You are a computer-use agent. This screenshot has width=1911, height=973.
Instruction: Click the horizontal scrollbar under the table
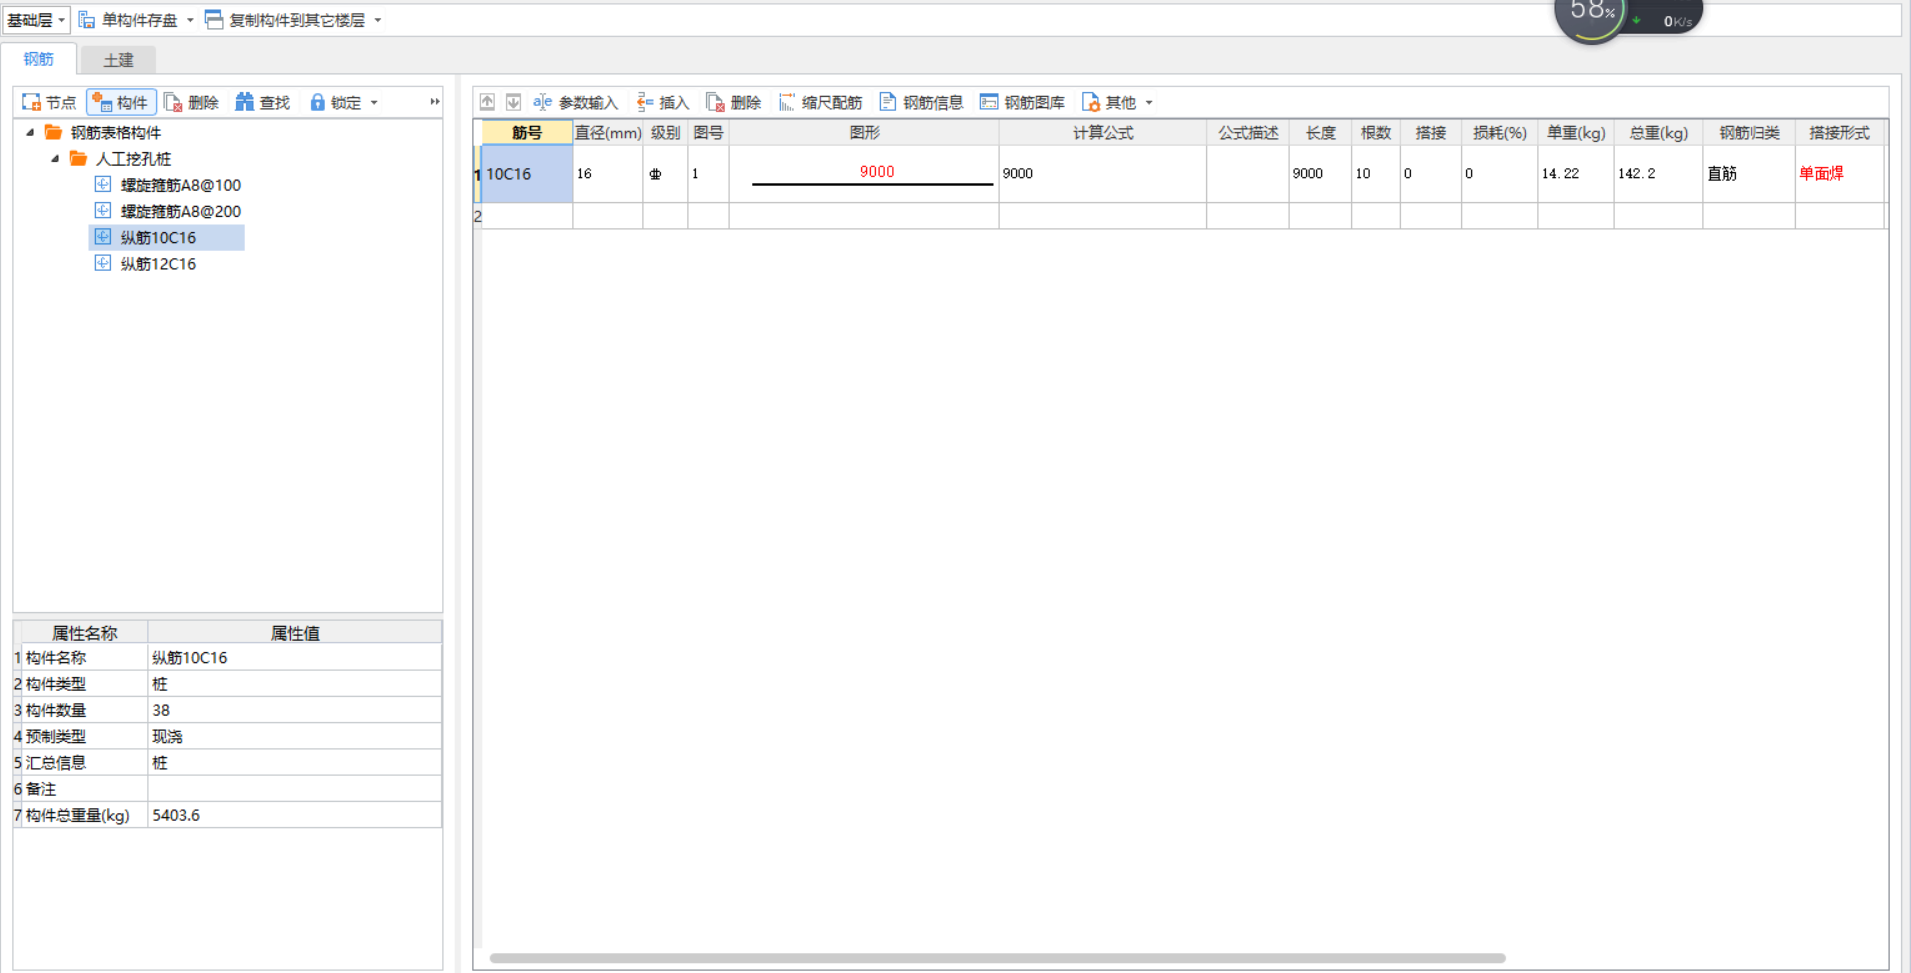coord(997,958)
